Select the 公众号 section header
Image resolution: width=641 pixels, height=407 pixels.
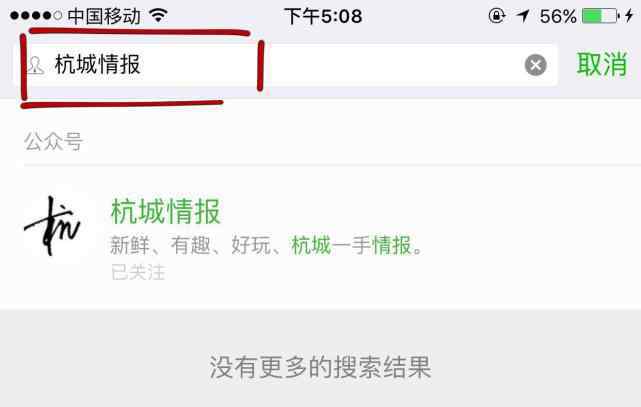coord(54,142)
